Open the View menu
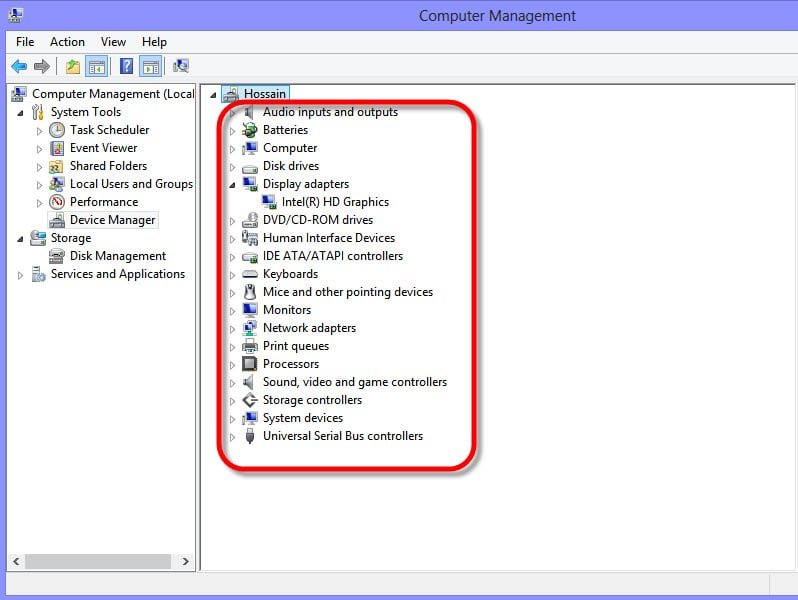 (x=113, y=42)
